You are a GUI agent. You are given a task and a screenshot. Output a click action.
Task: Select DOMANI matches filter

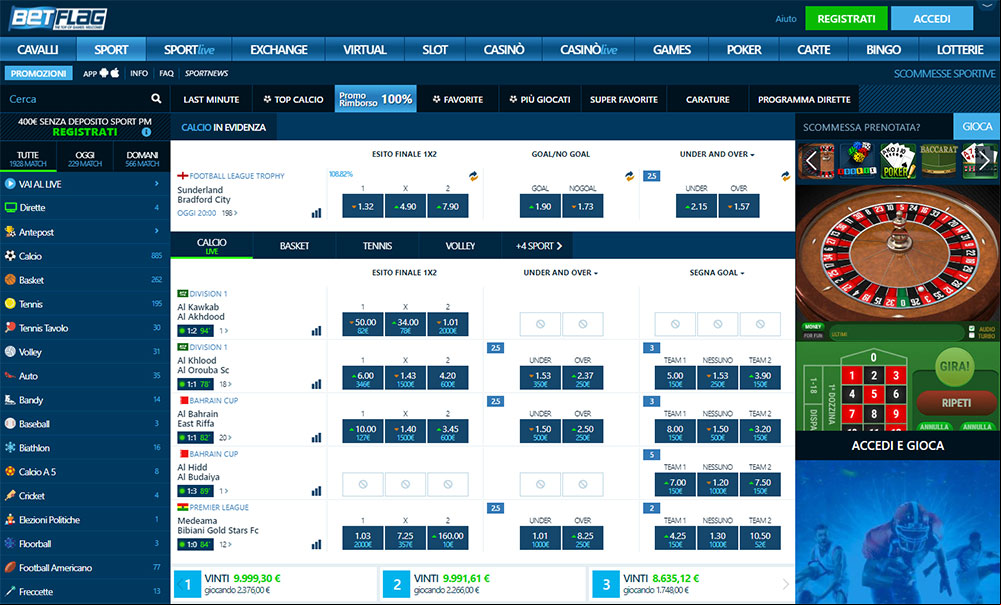(142, 158)
